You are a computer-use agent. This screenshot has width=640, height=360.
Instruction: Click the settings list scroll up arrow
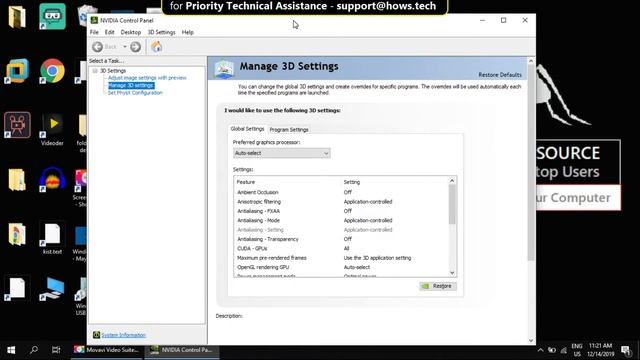(x=452, y=181)
